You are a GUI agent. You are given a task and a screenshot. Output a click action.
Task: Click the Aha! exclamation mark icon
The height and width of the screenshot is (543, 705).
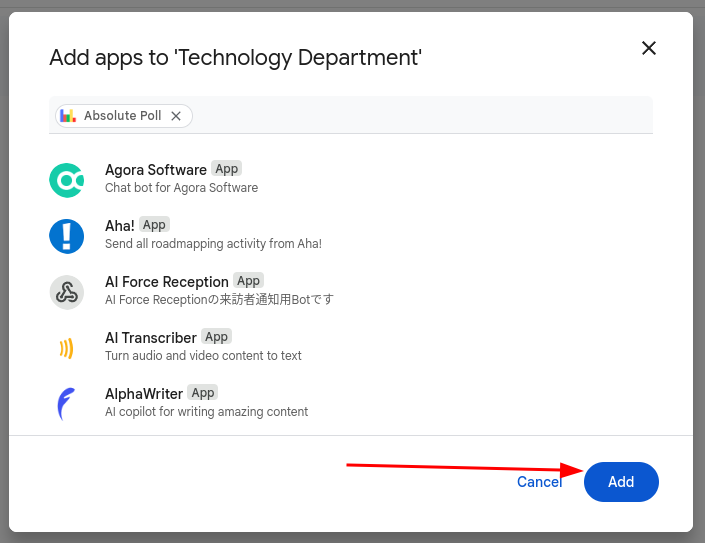tap(67, 236)
